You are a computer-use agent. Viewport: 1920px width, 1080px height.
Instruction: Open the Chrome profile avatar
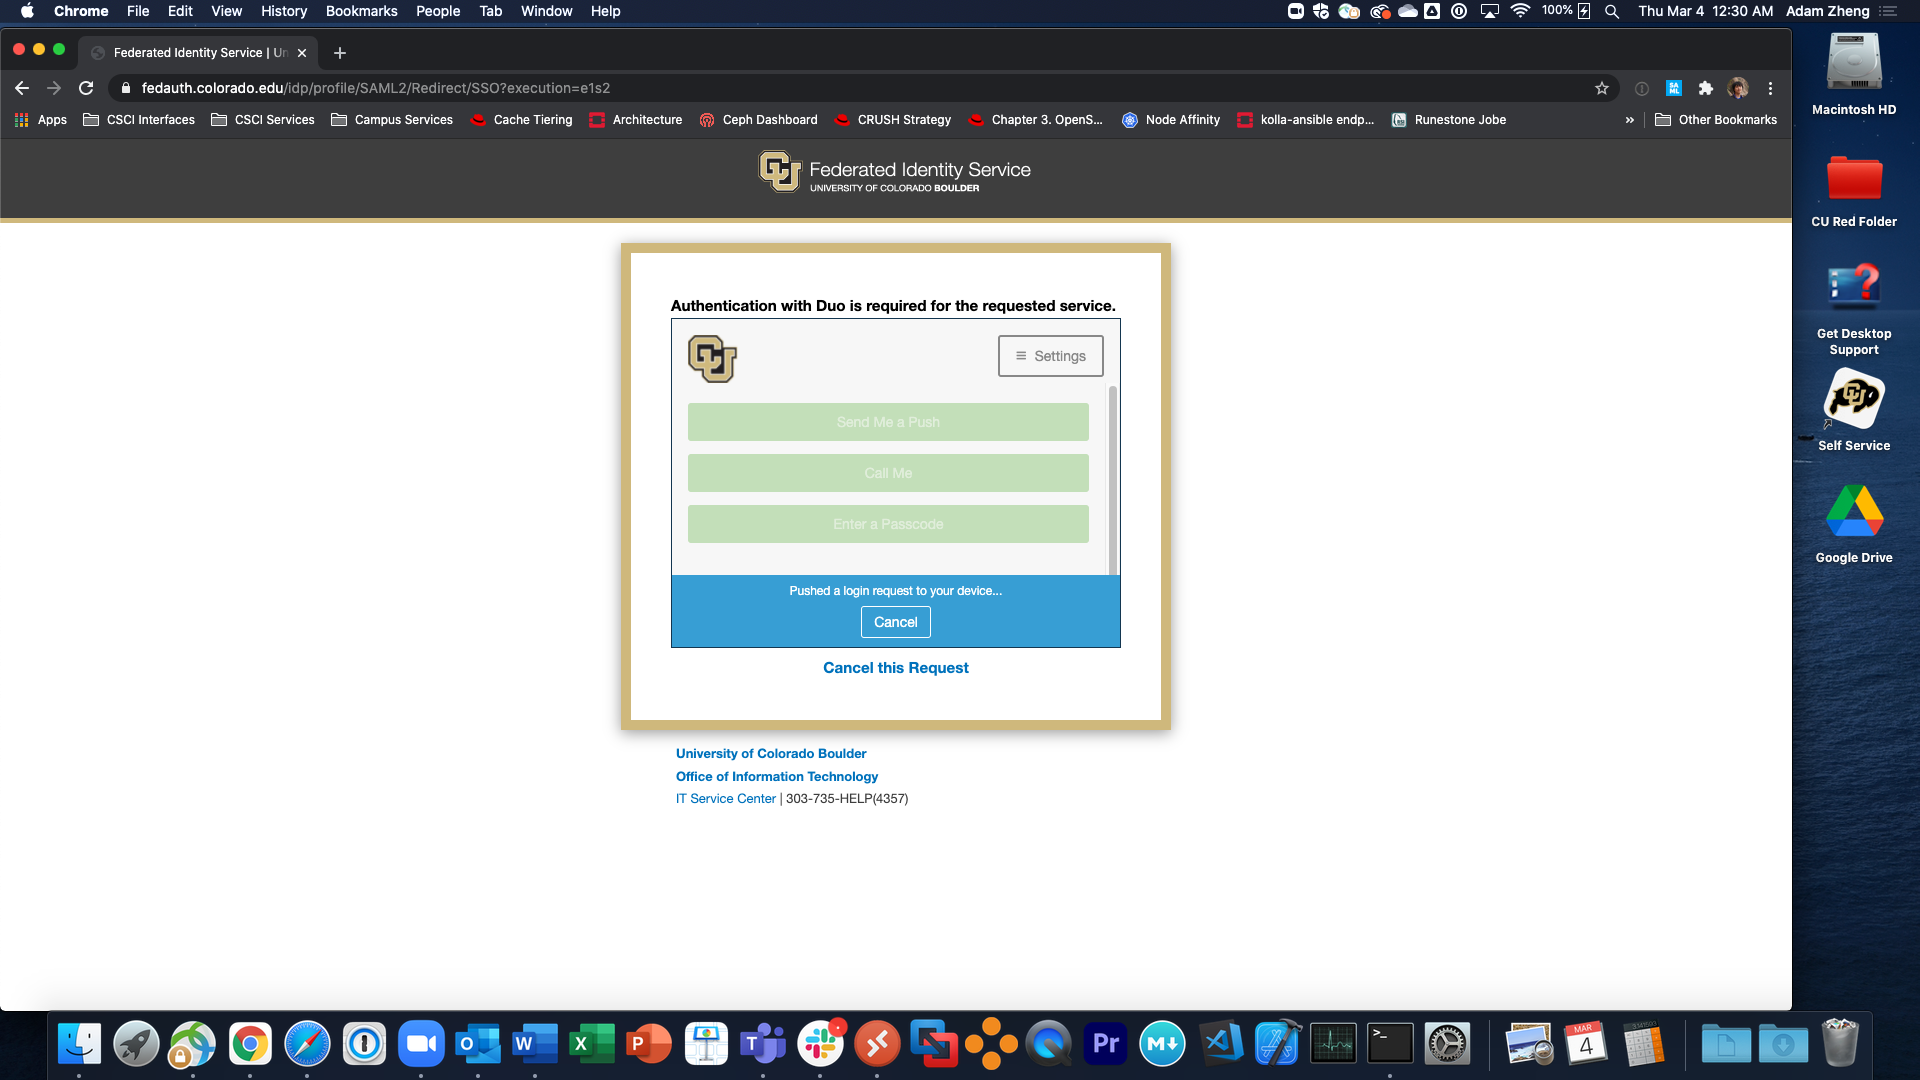[x=1738, y=88]
